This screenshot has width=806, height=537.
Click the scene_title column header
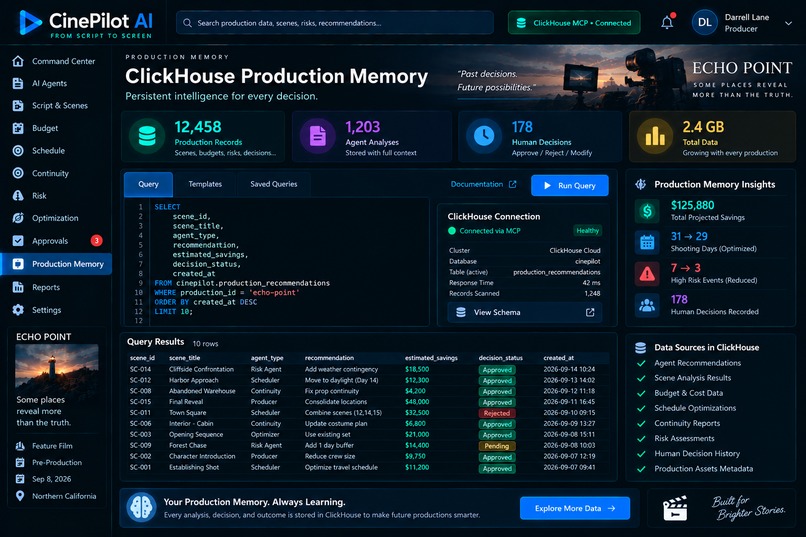[x=185, y=358]
